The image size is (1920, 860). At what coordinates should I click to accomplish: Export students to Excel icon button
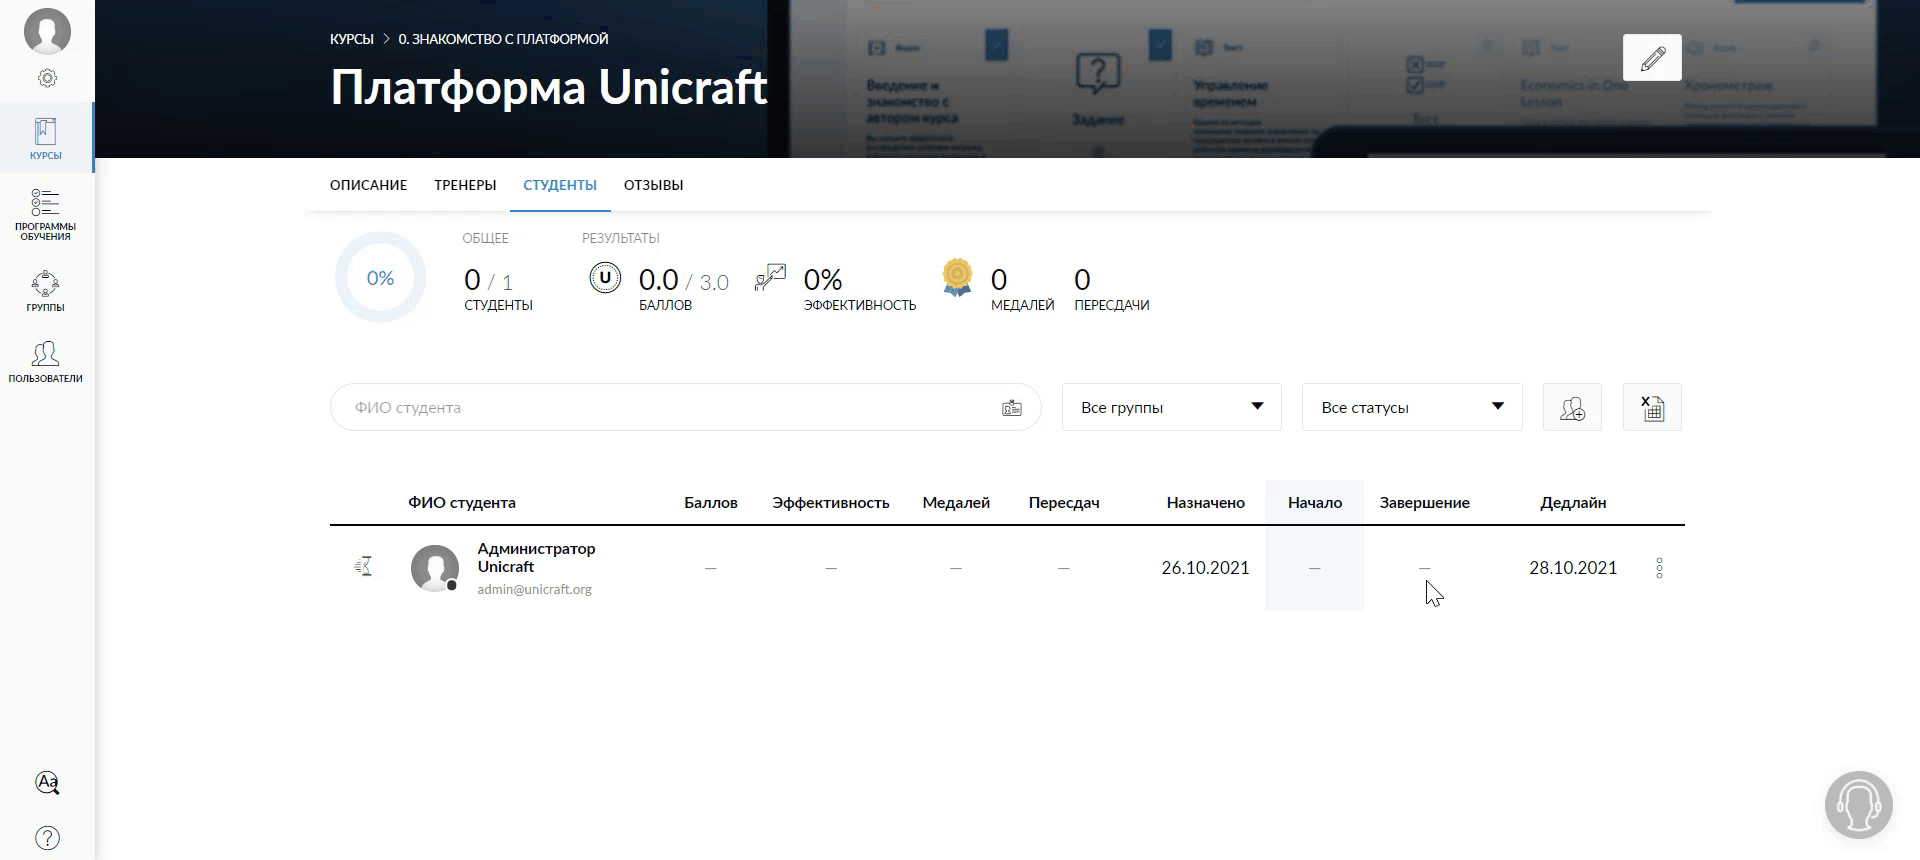[x=1652, y=407]
